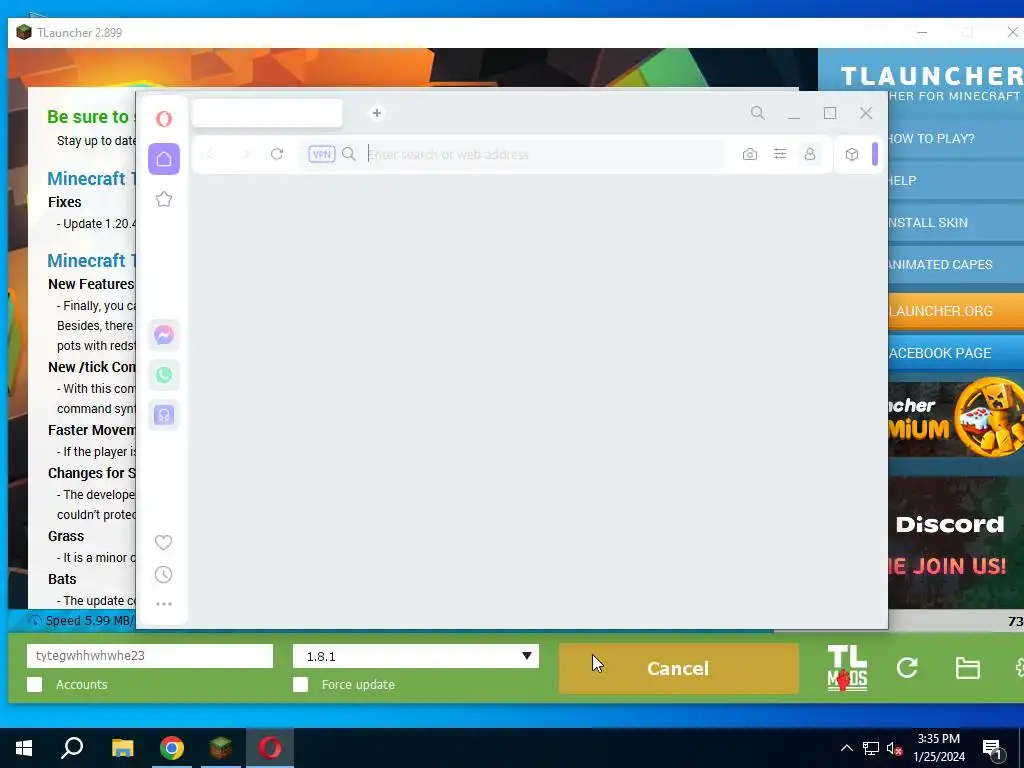1024x768 pixels.
Task: Click the TLauncher Premium banner
Action: pos(956,418)
